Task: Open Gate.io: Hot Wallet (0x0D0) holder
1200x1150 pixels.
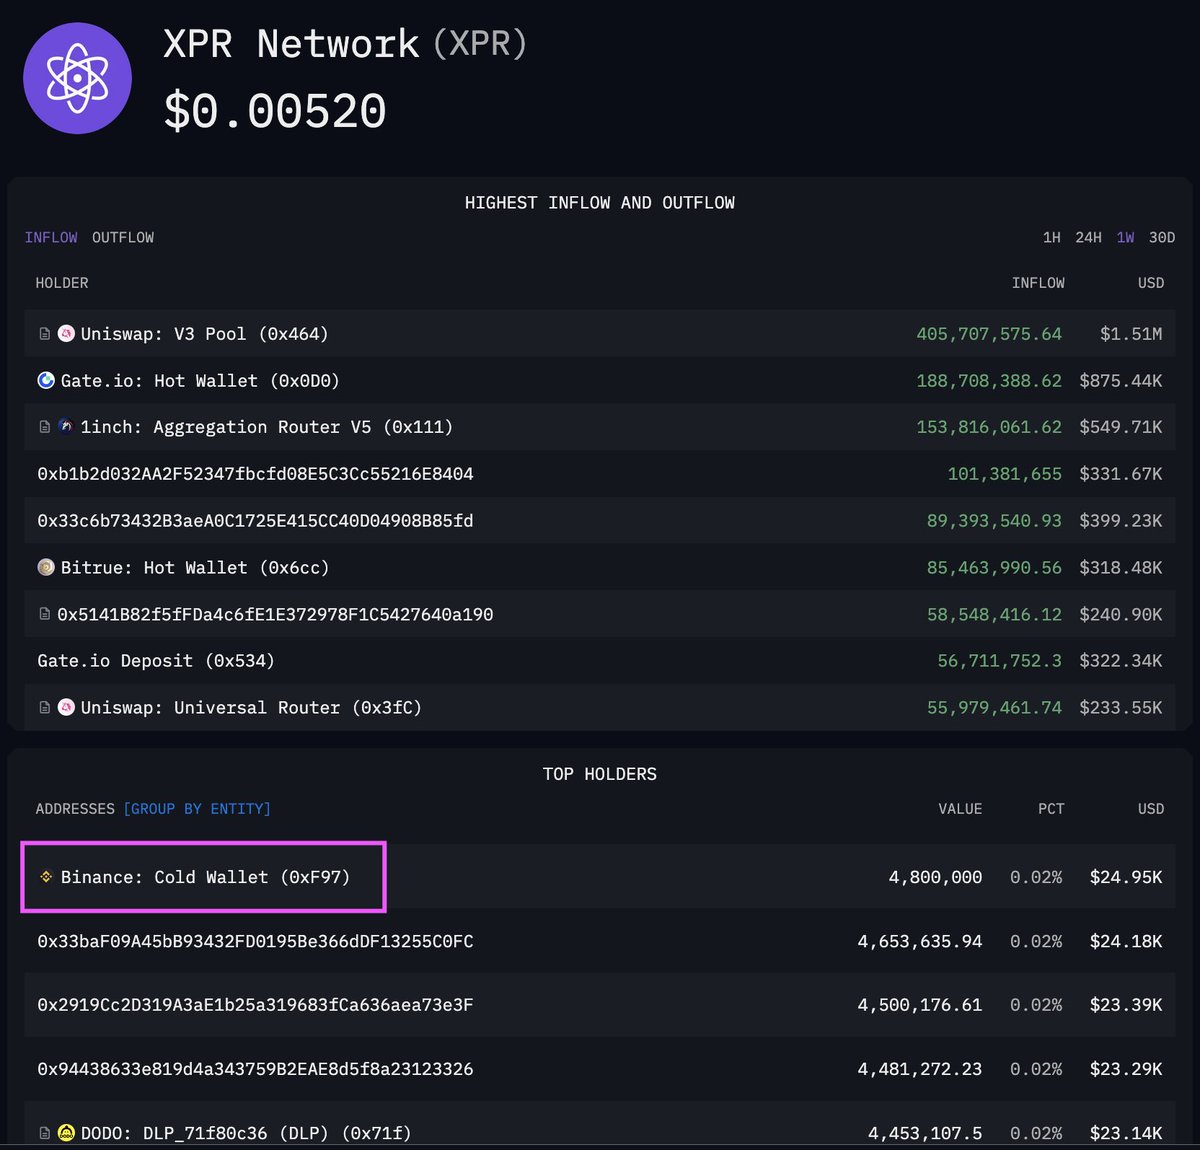Action: tap(200, 380)
